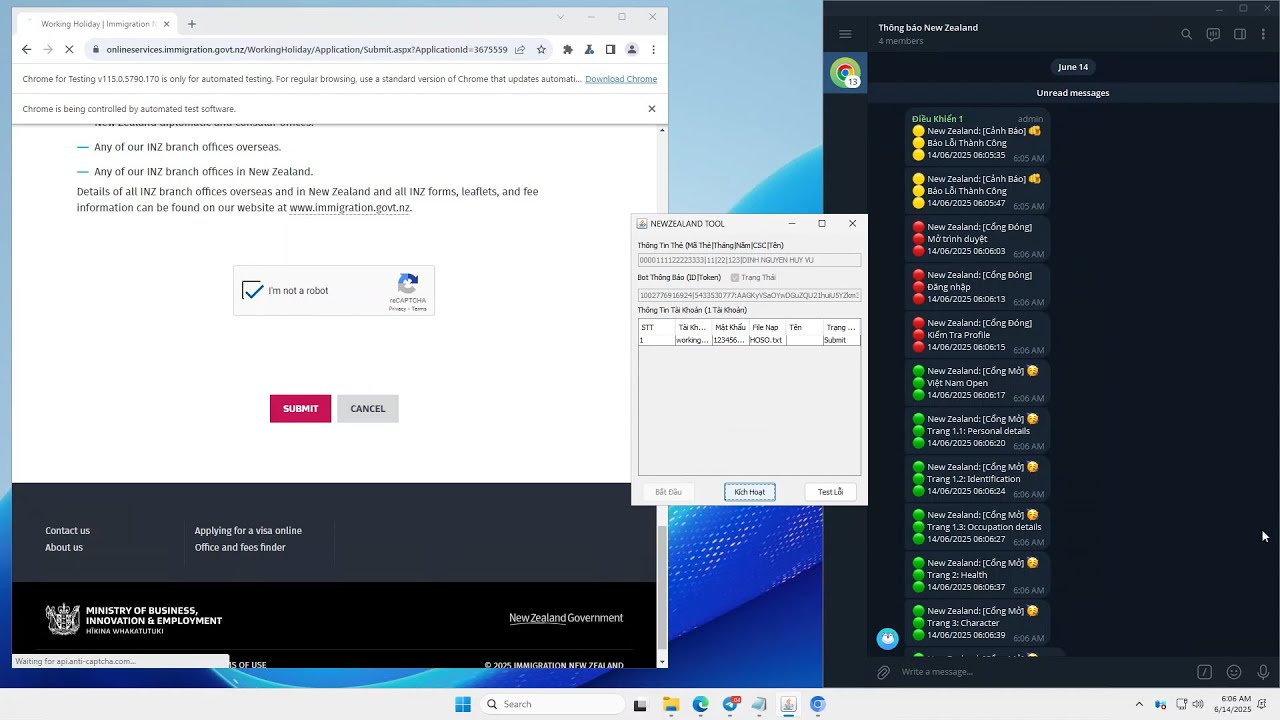
Task: Dismiss the automated test software infobar
Action: pos(652,108)
